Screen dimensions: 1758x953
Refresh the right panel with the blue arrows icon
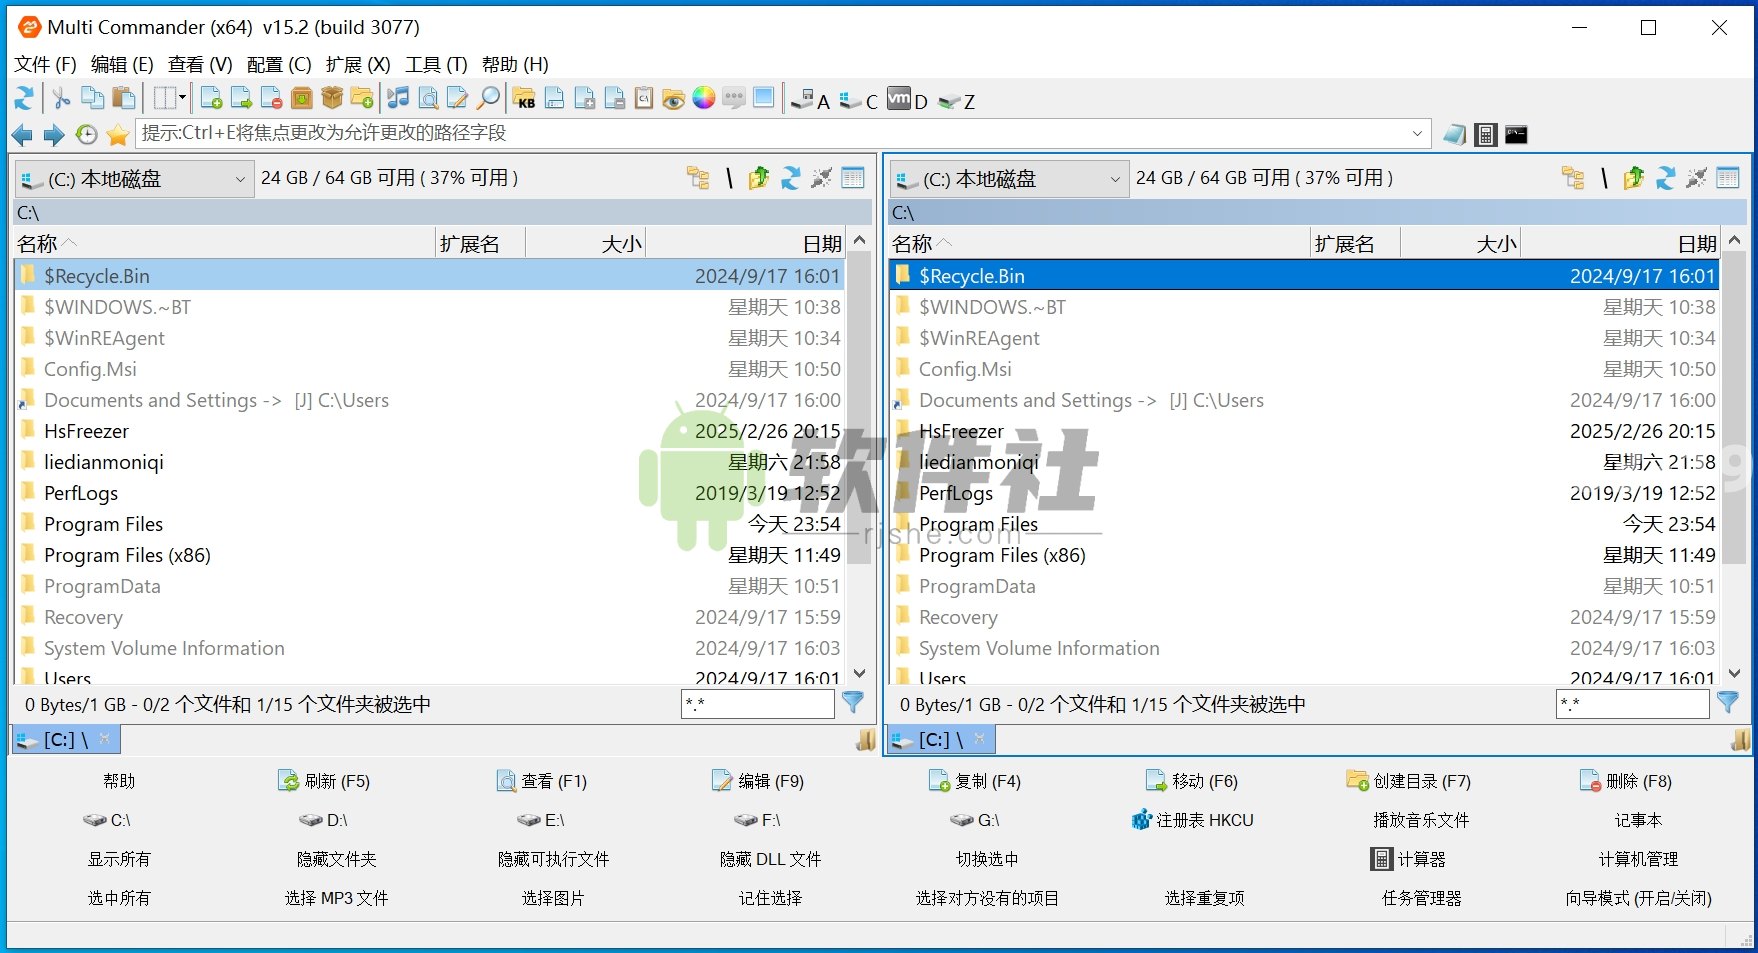pyautogui.click(x=1664, y=178)
